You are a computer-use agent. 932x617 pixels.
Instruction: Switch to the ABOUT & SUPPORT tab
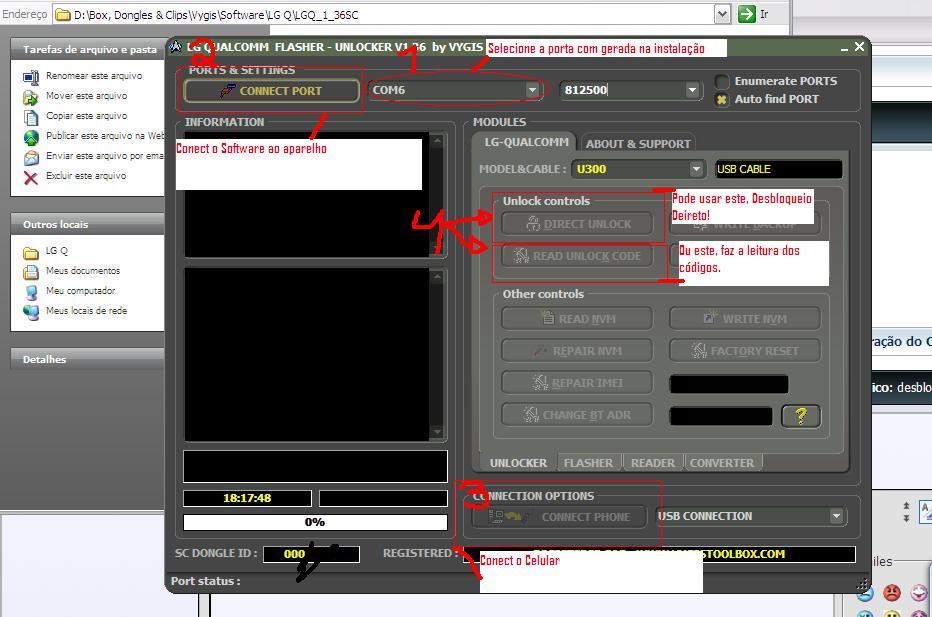coord(637,143)
